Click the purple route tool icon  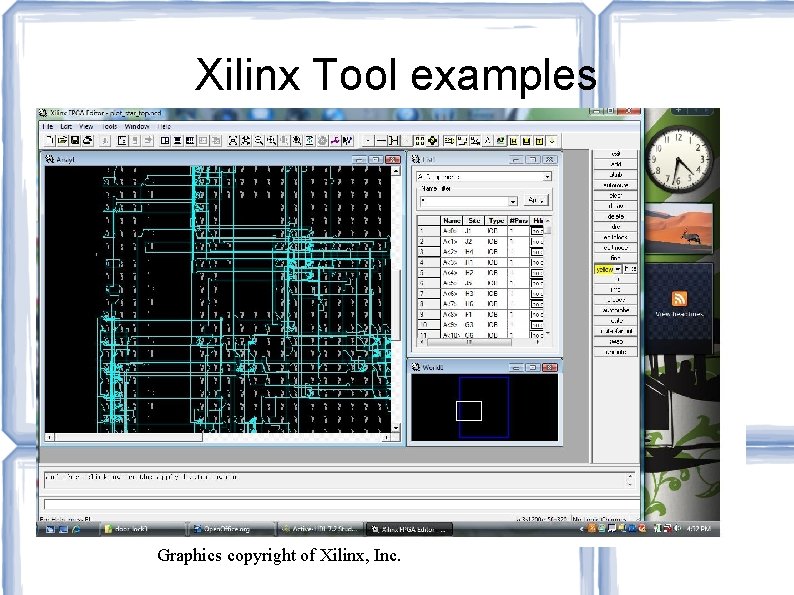(x=335, y=140)
